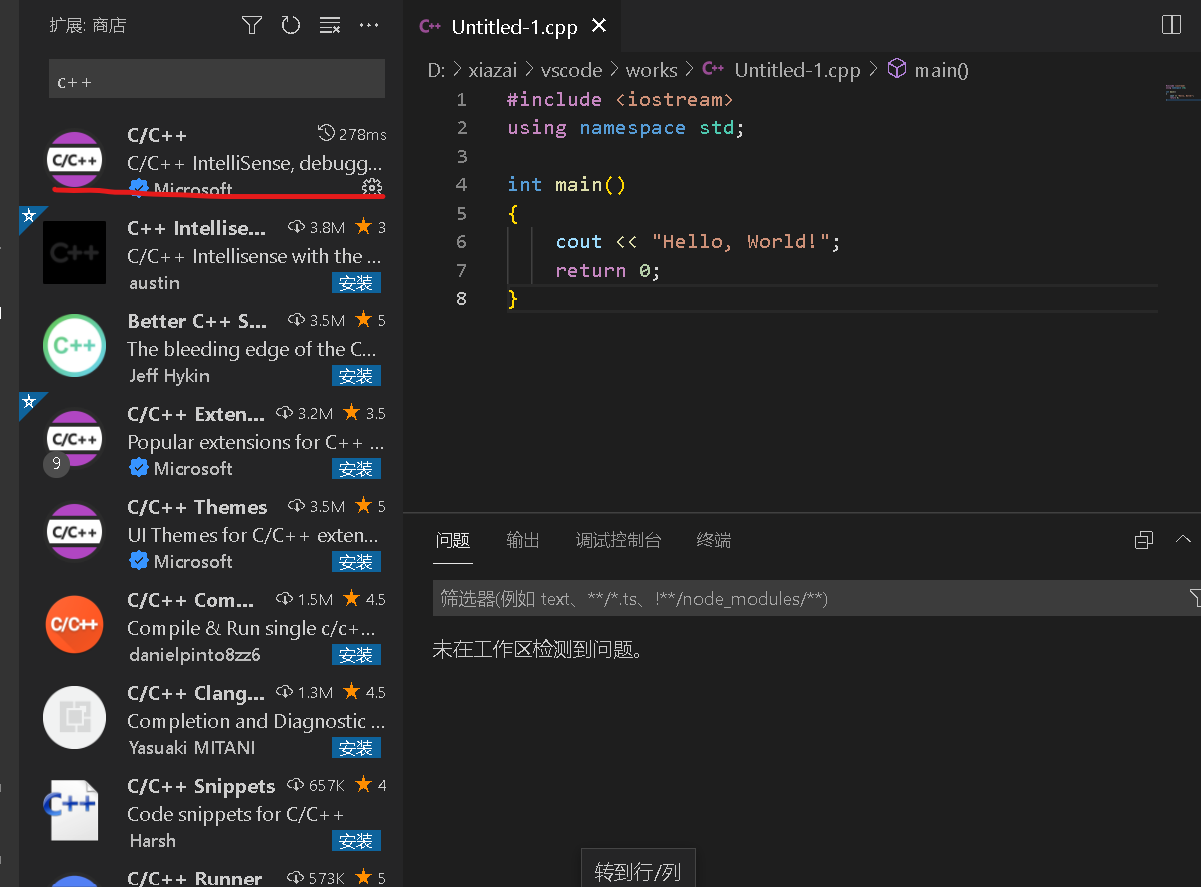This screenshot has height=887, width=1201.
Task: Open the vscode breadcrumb folder
Action: pos(572,70)
